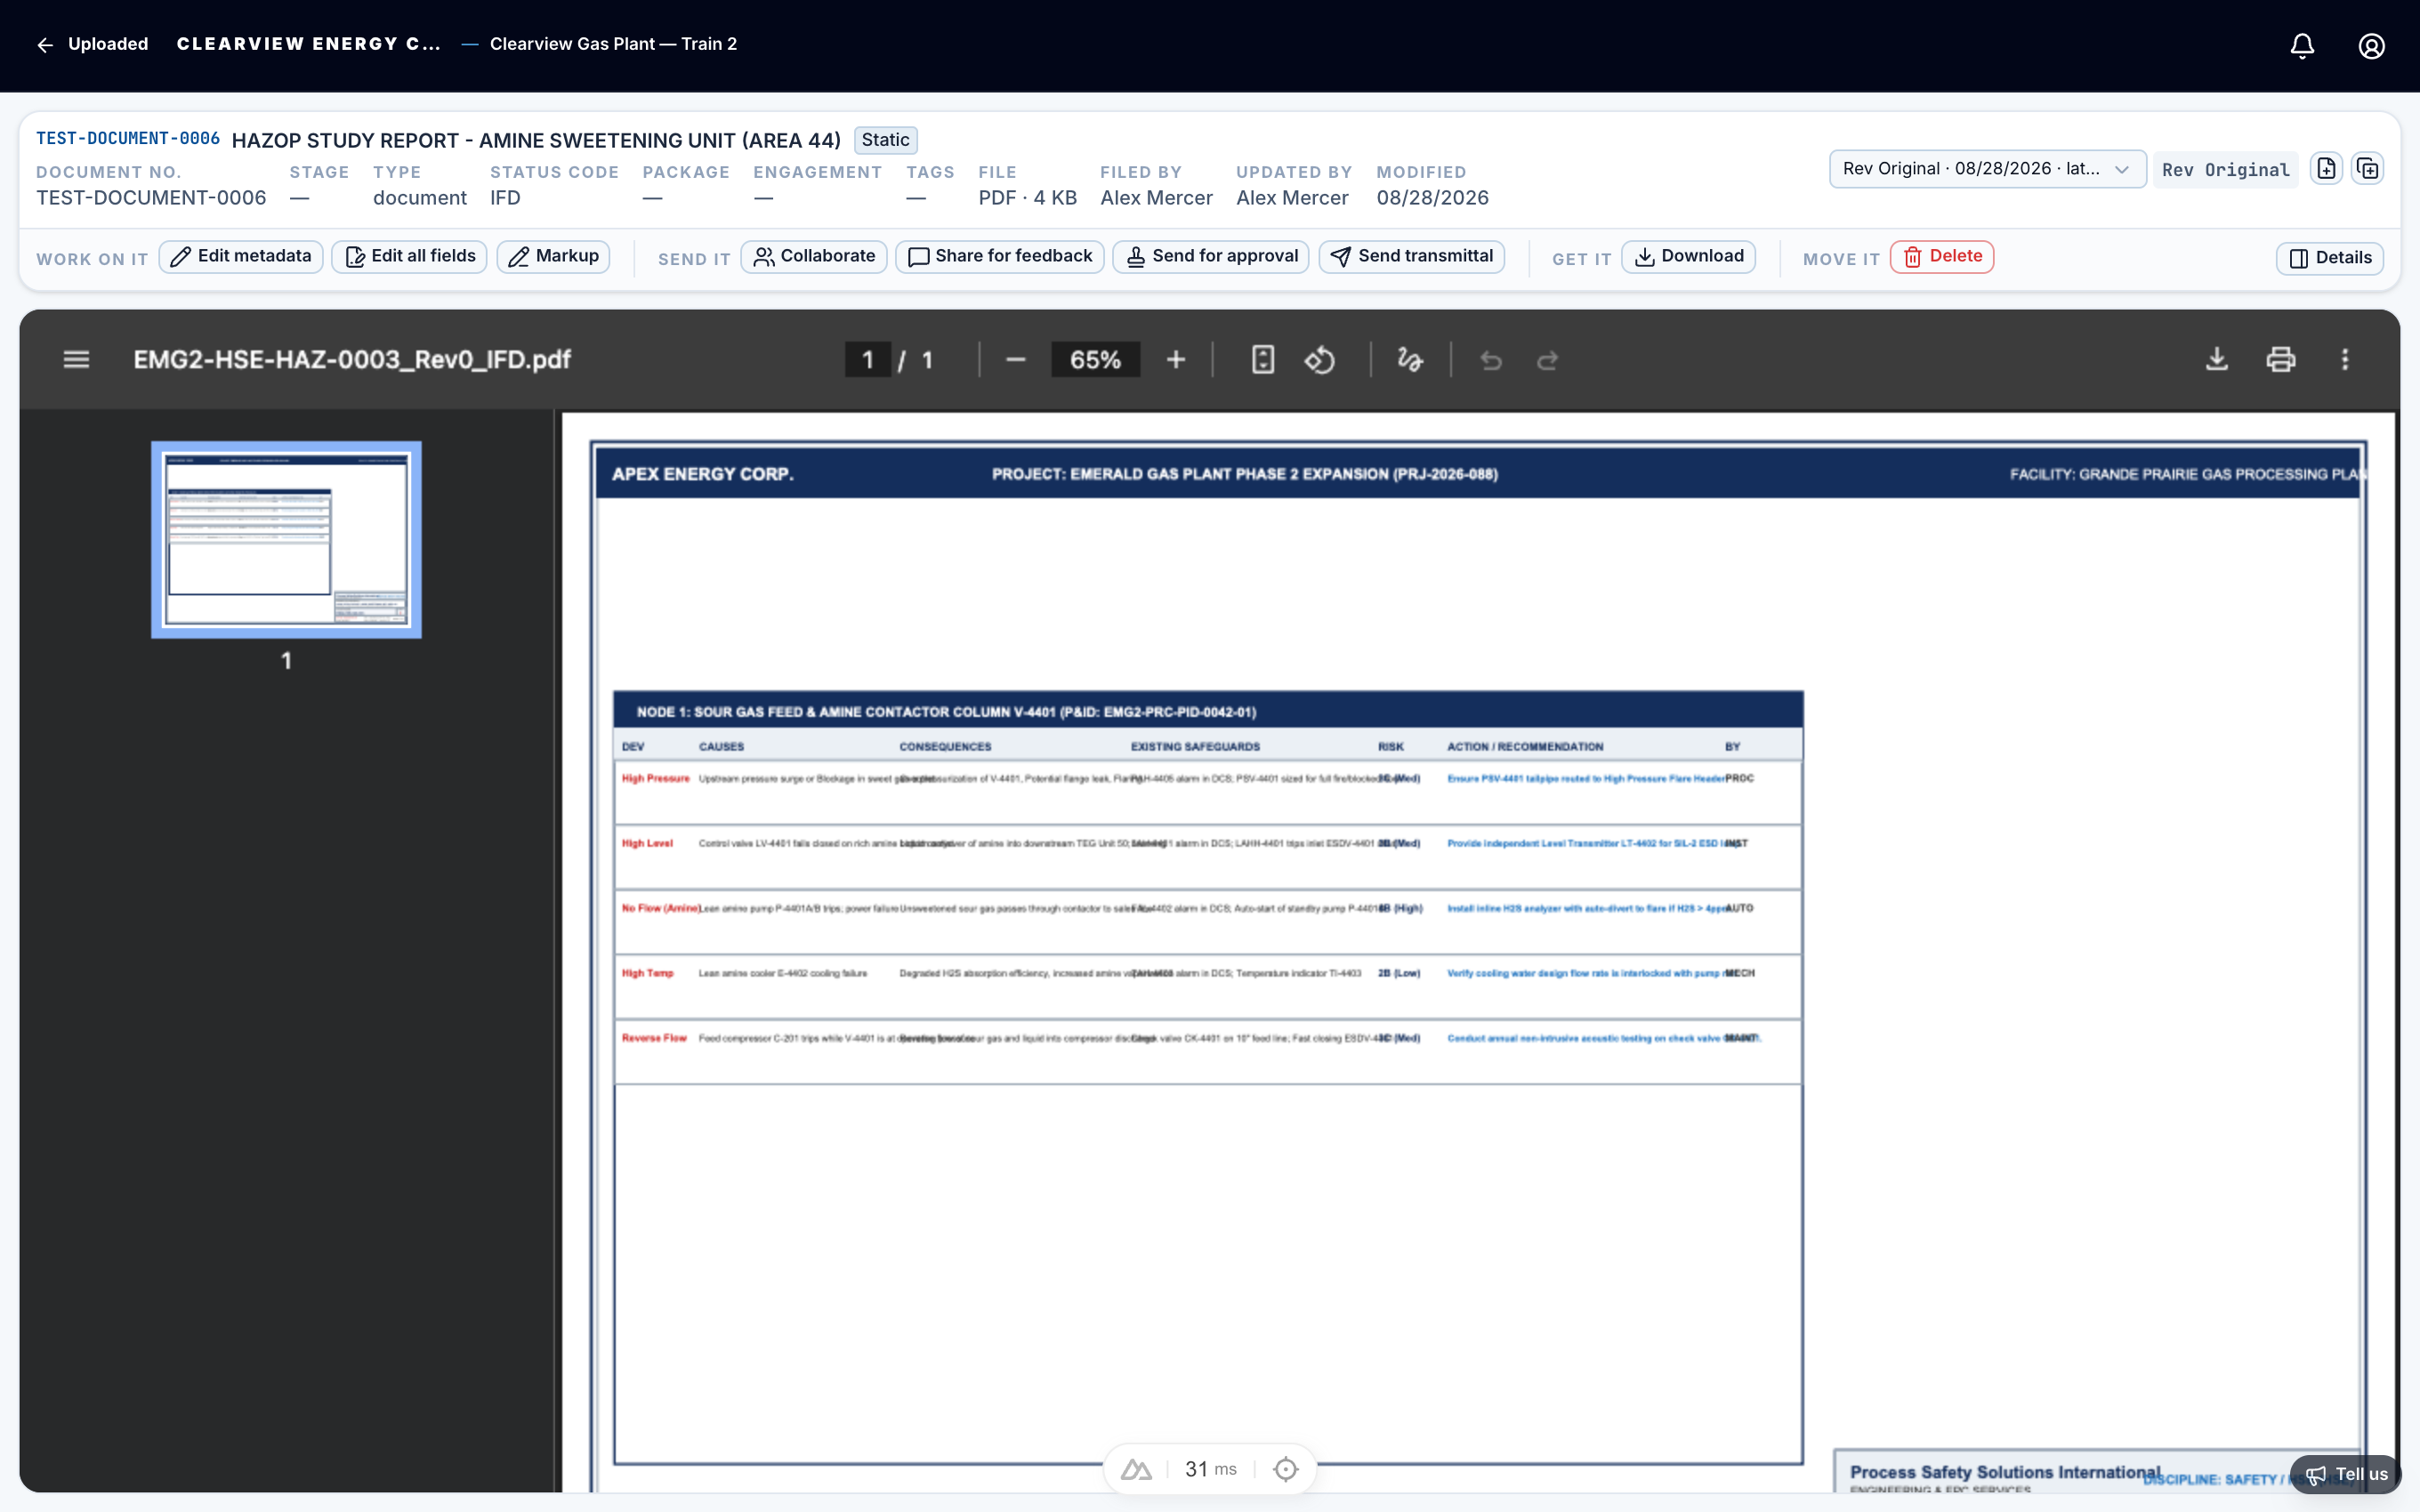Viewport: 2420px width, 1512px height.
Task: Activate the PDF draw annotation tool
Action: click(x=1410, y=360)
